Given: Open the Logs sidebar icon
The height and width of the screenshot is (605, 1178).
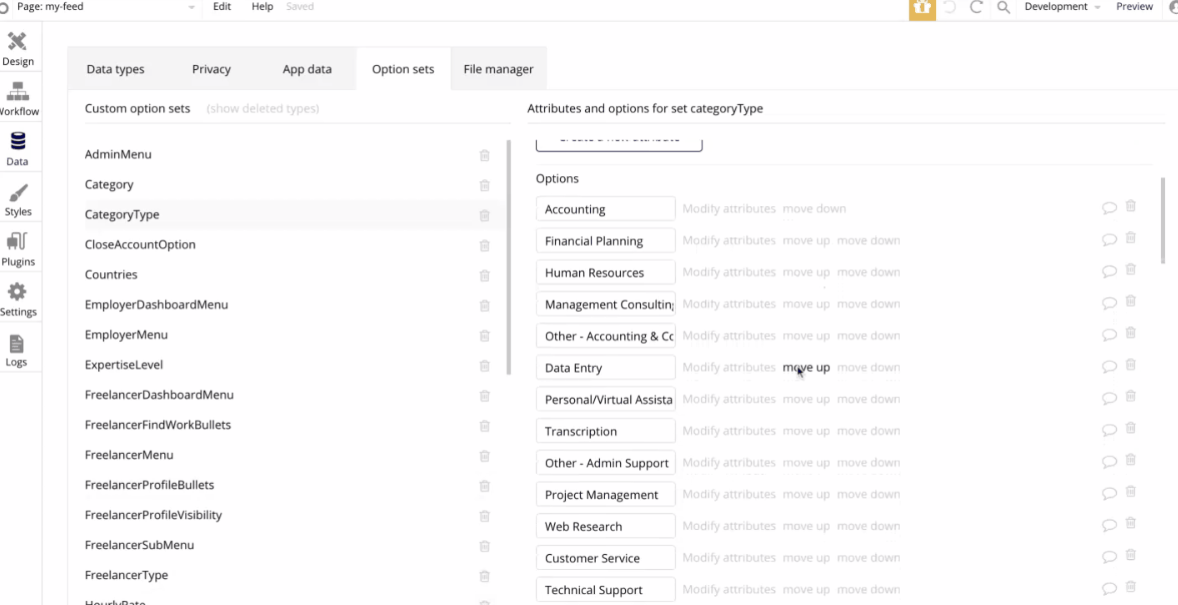Looking at the screenshot, I should click(17, 350).
